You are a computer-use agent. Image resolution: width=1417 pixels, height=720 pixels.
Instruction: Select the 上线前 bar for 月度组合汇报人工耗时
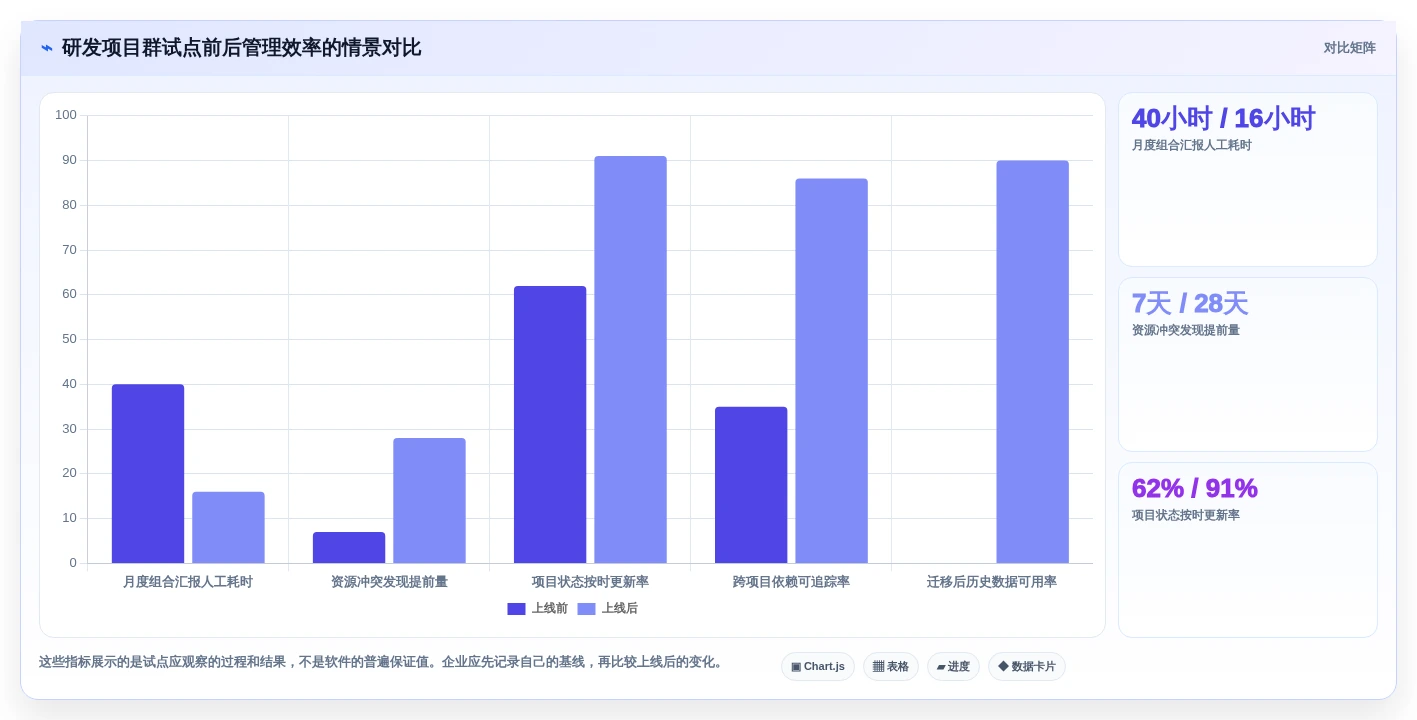tap(148, 474)
